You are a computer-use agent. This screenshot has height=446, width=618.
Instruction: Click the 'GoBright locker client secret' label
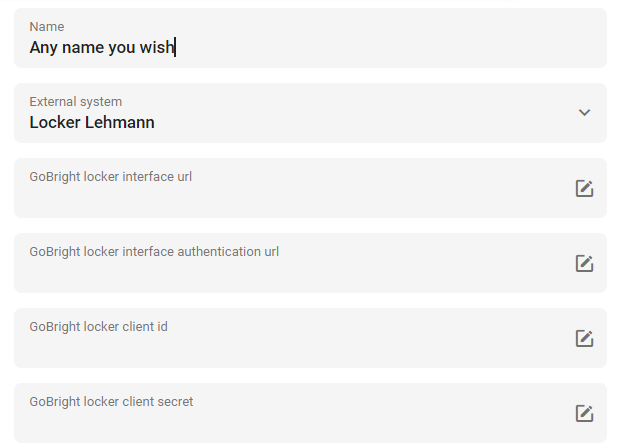coord(111,401)
